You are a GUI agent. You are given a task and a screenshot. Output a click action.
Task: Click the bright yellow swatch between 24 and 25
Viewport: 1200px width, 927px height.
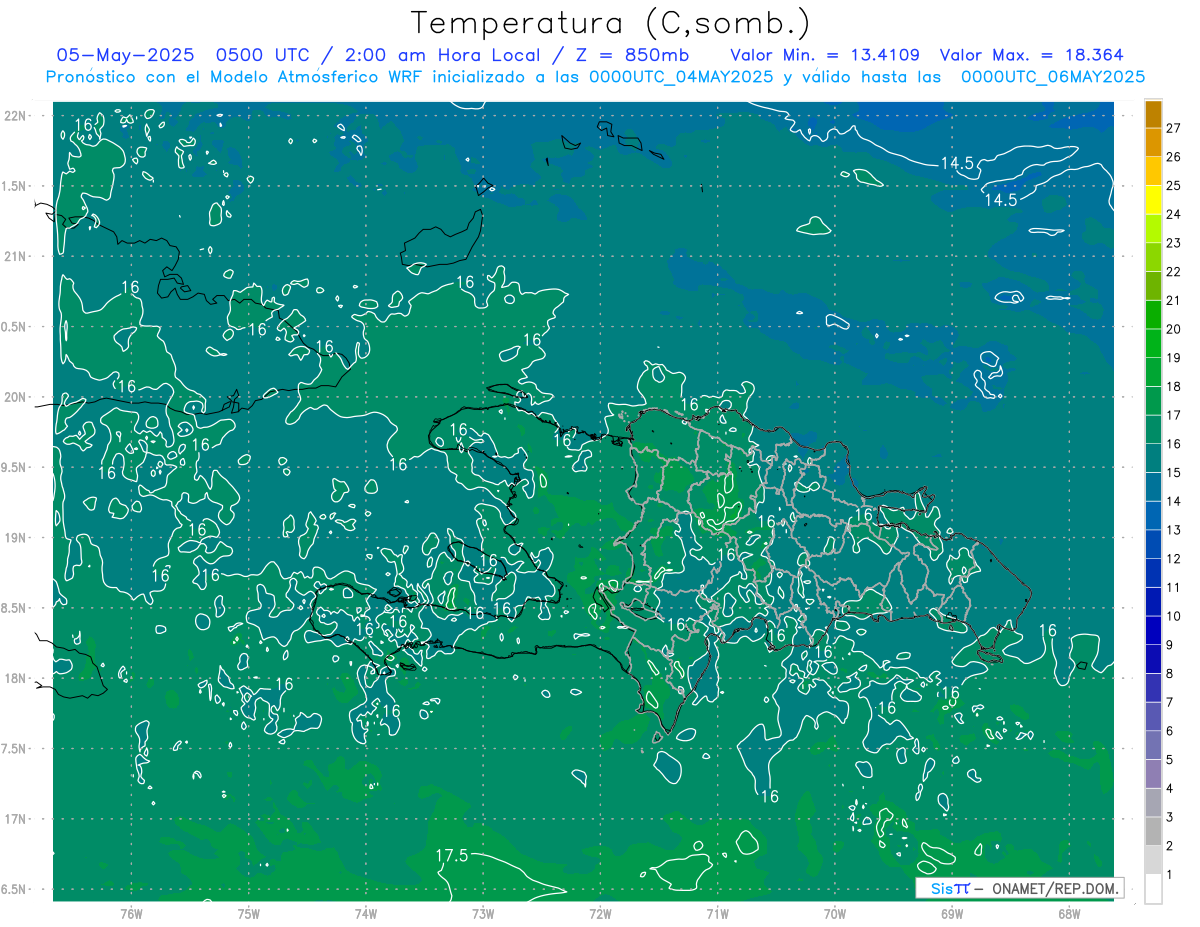point(1153,200)
